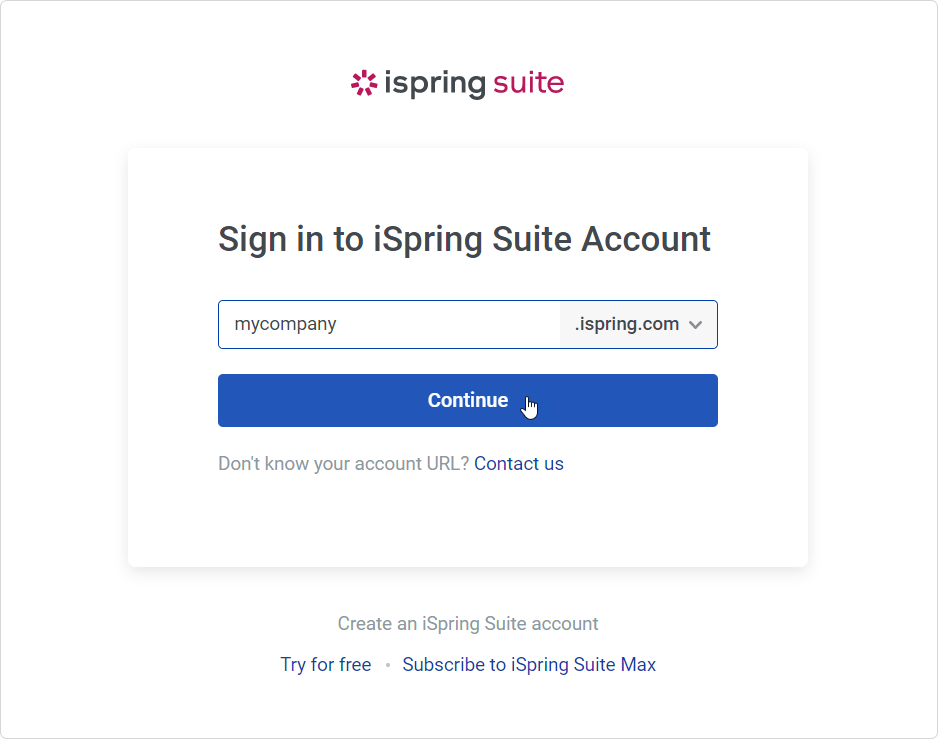Open the .ispring.com domain dropdown
The height and width of the screenshot is (739, 938).
(638, 324)
